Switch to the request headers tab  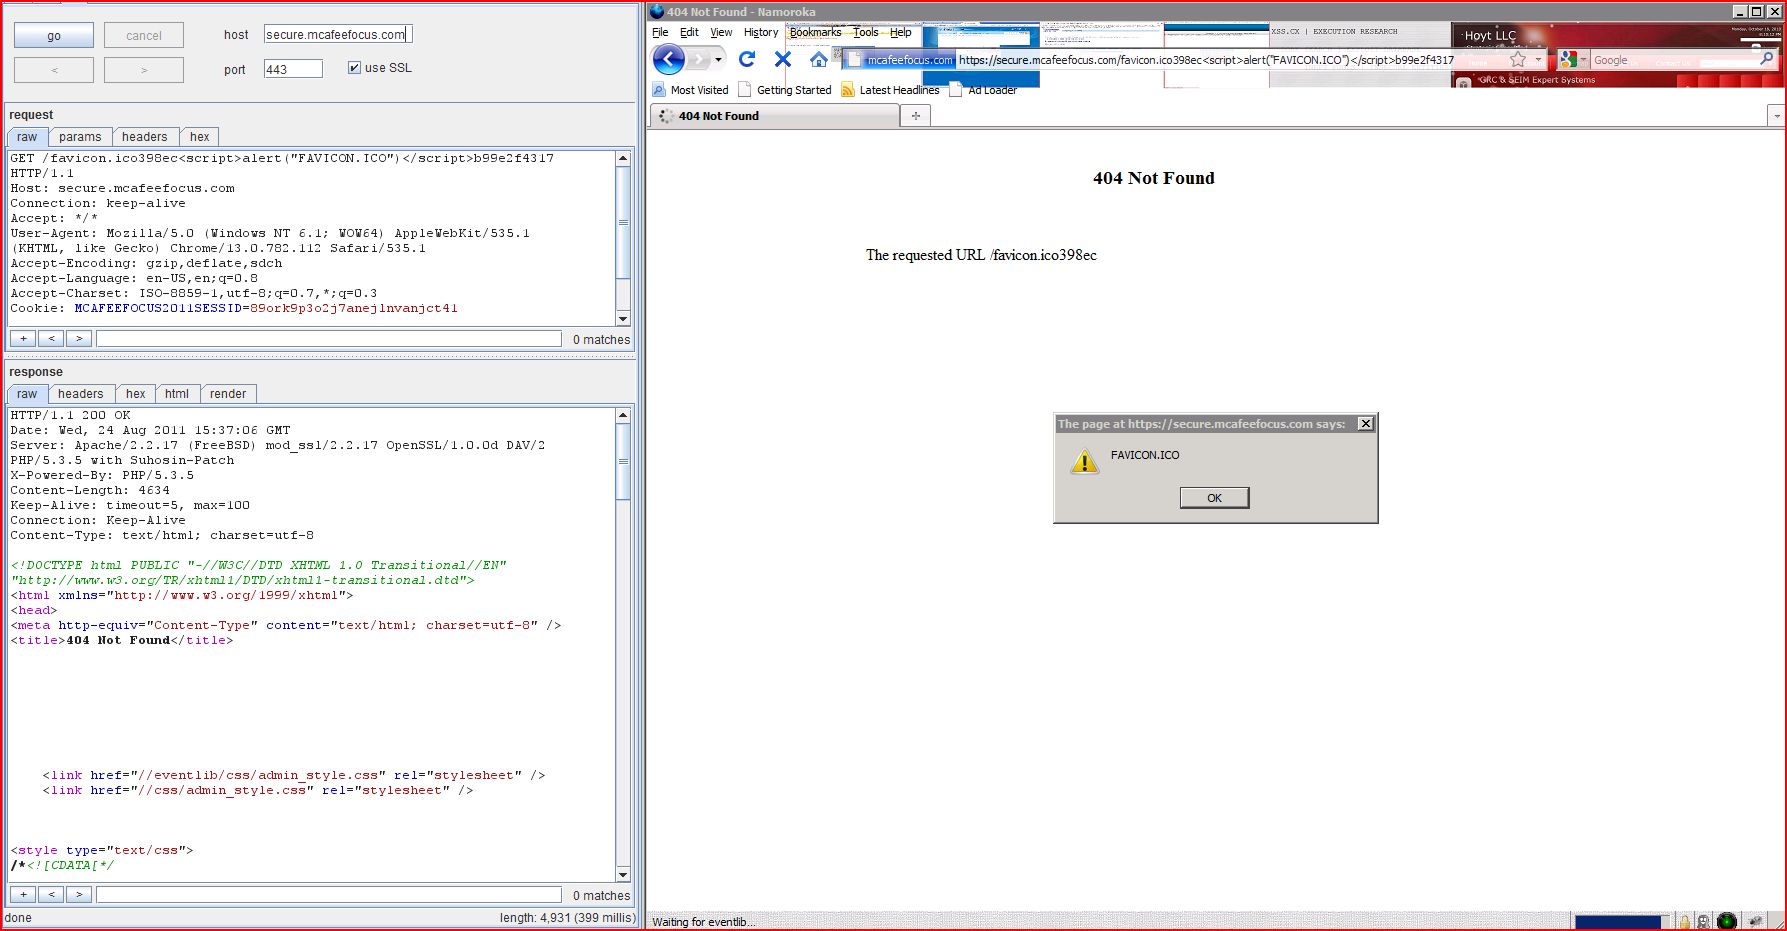(145, 137)
